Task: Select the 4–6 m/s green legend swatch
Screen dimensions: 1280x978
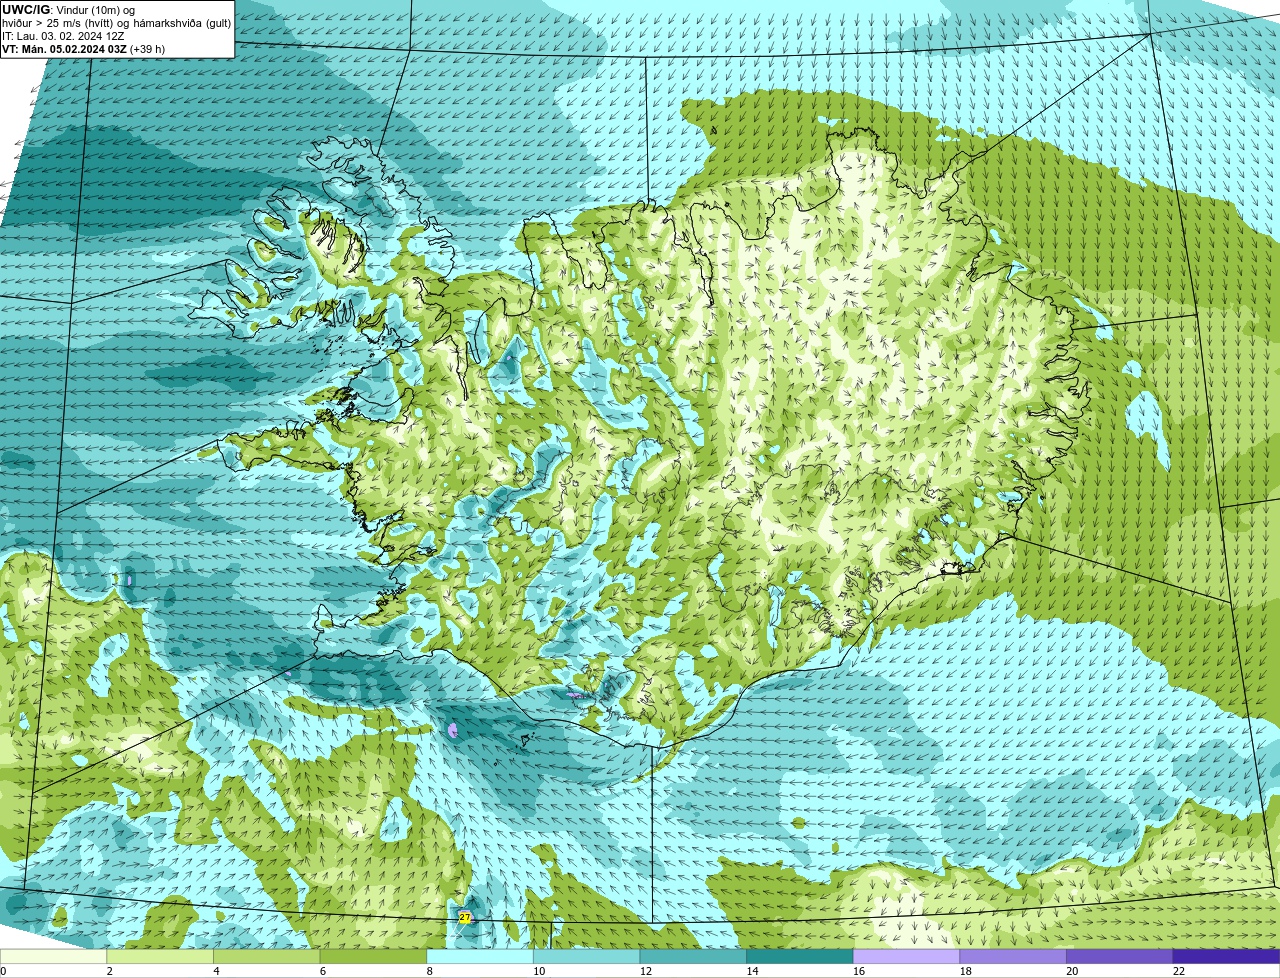Action: pyautogui.click(x=267, y=957)
